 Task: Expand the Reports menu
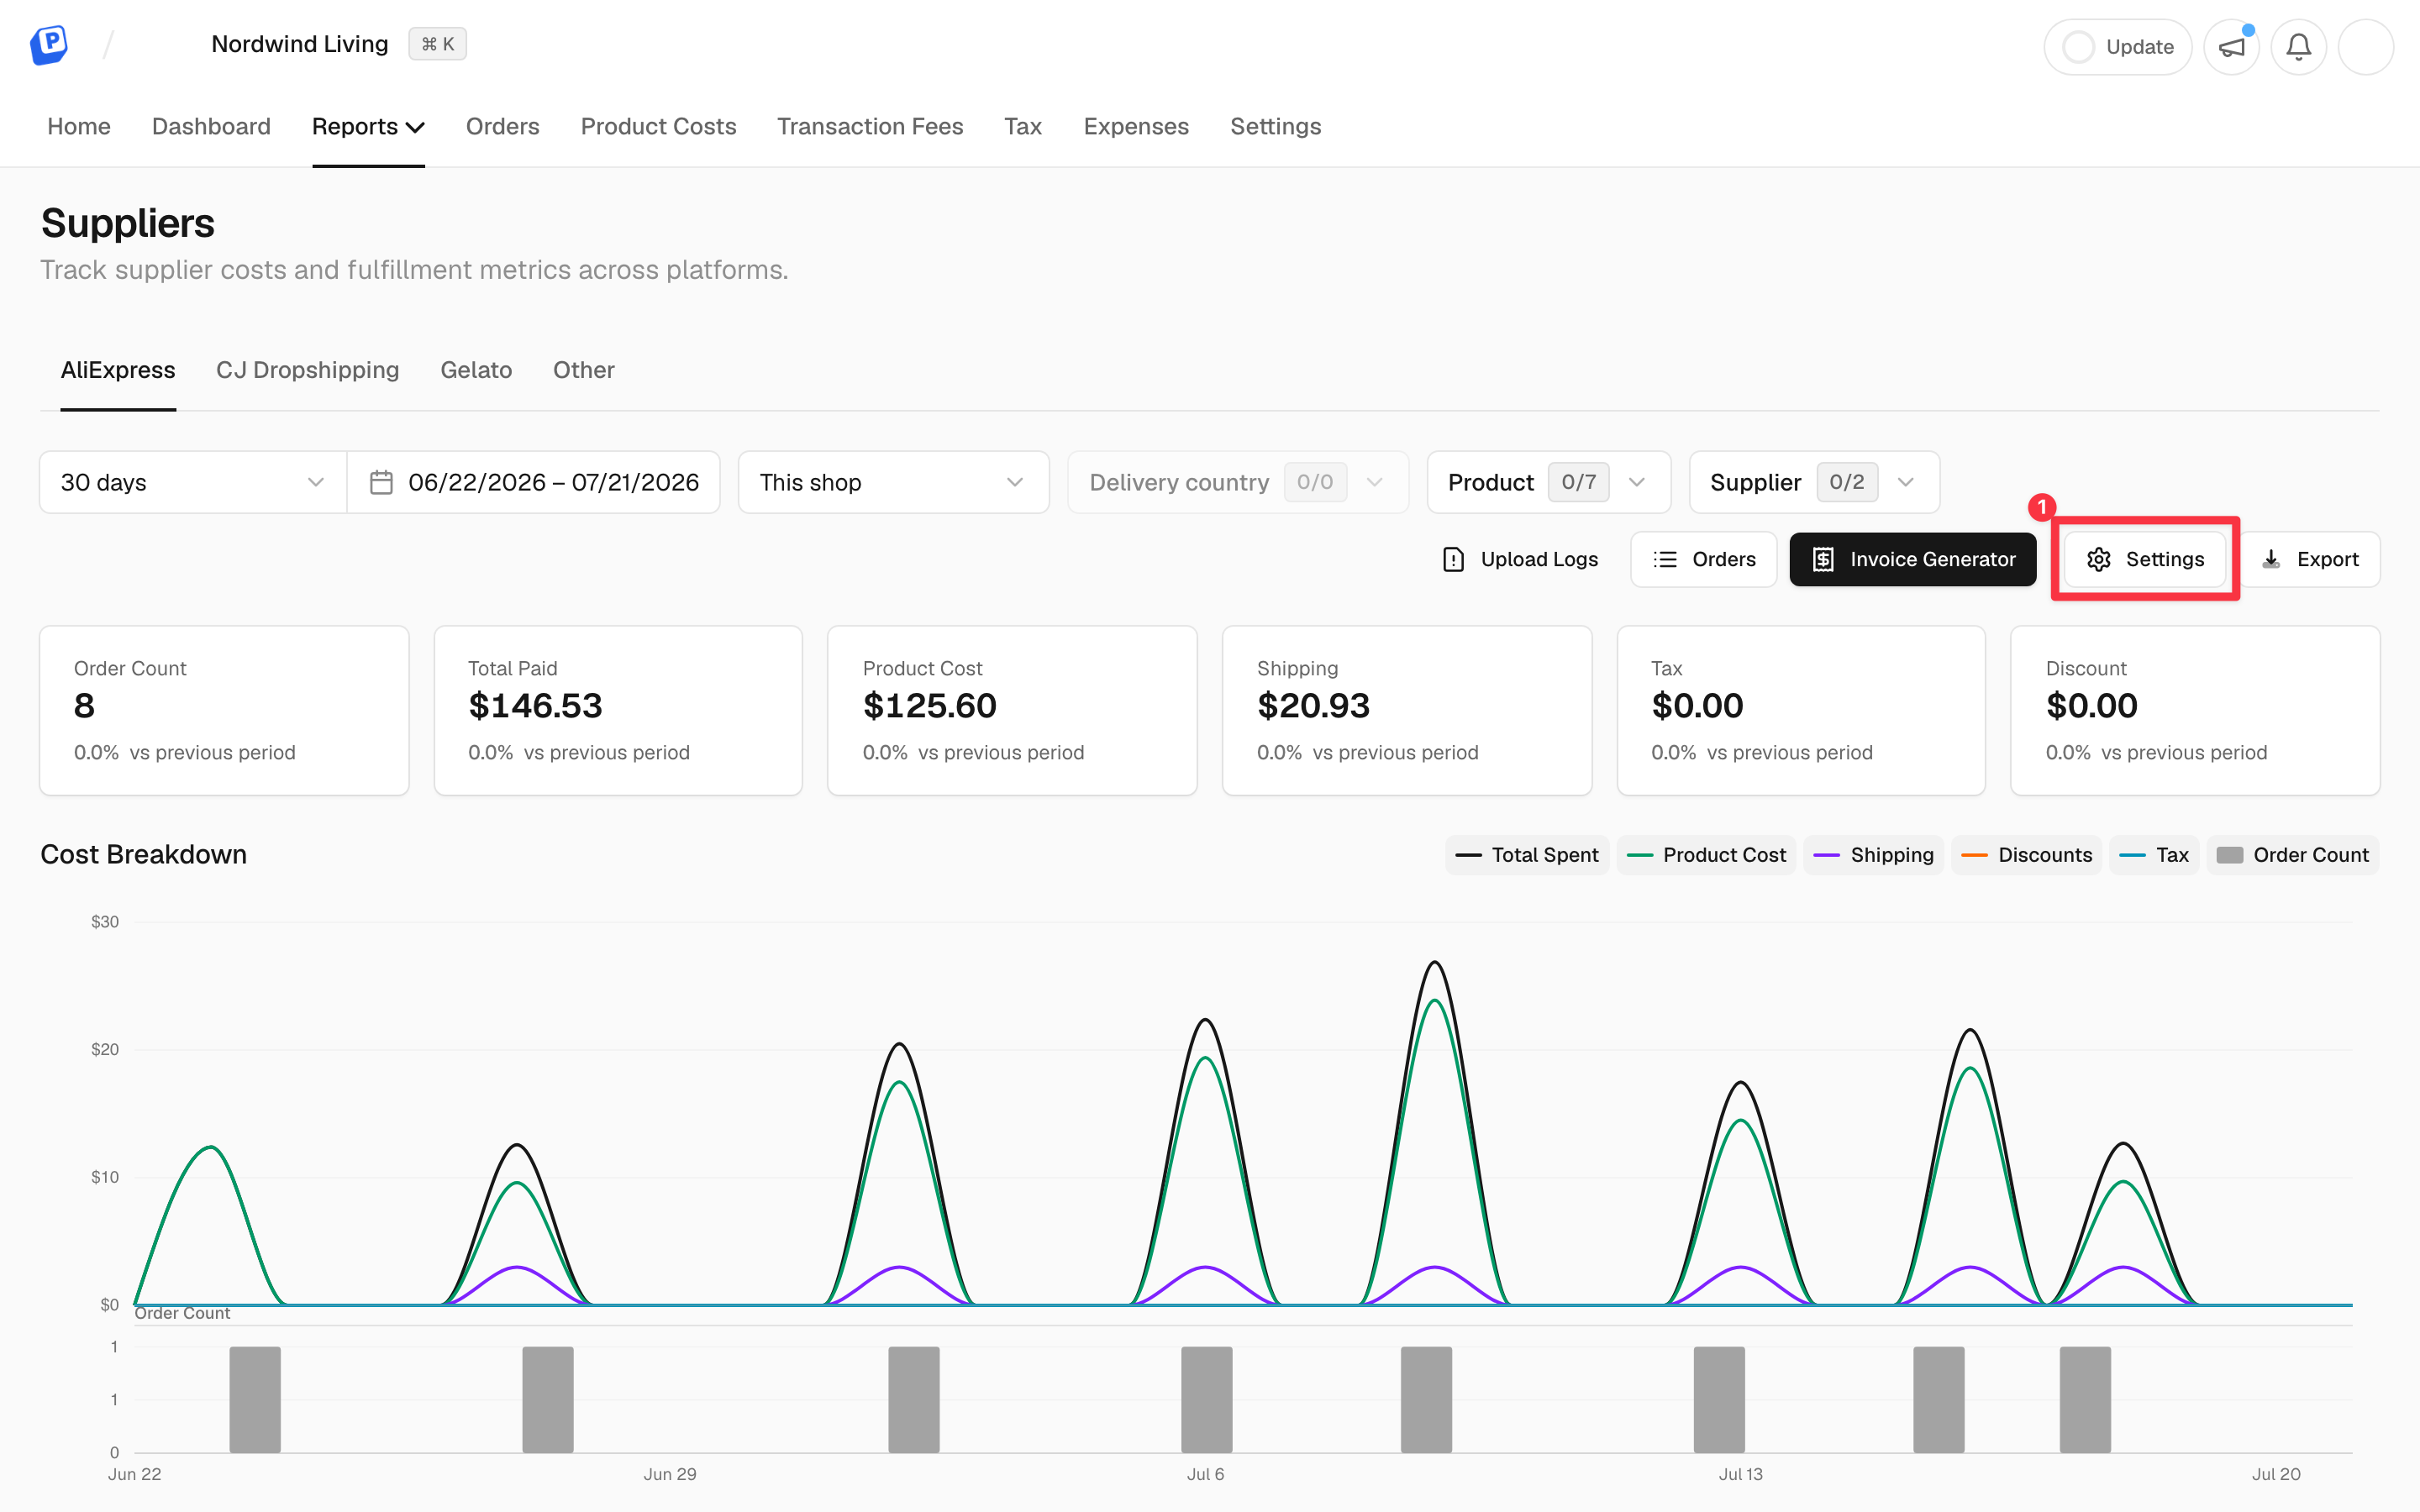pos(368,126)
